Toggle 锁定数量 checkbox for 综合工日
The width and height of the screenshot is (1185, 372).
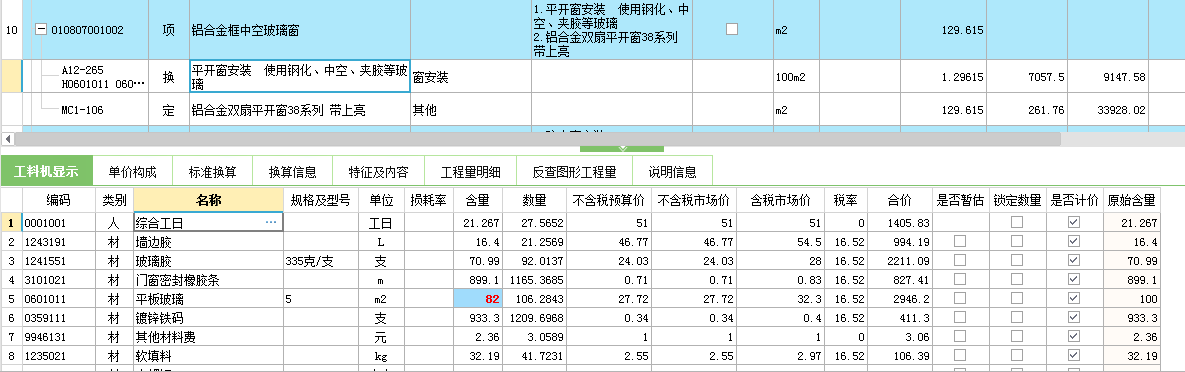coord(1017,223)
